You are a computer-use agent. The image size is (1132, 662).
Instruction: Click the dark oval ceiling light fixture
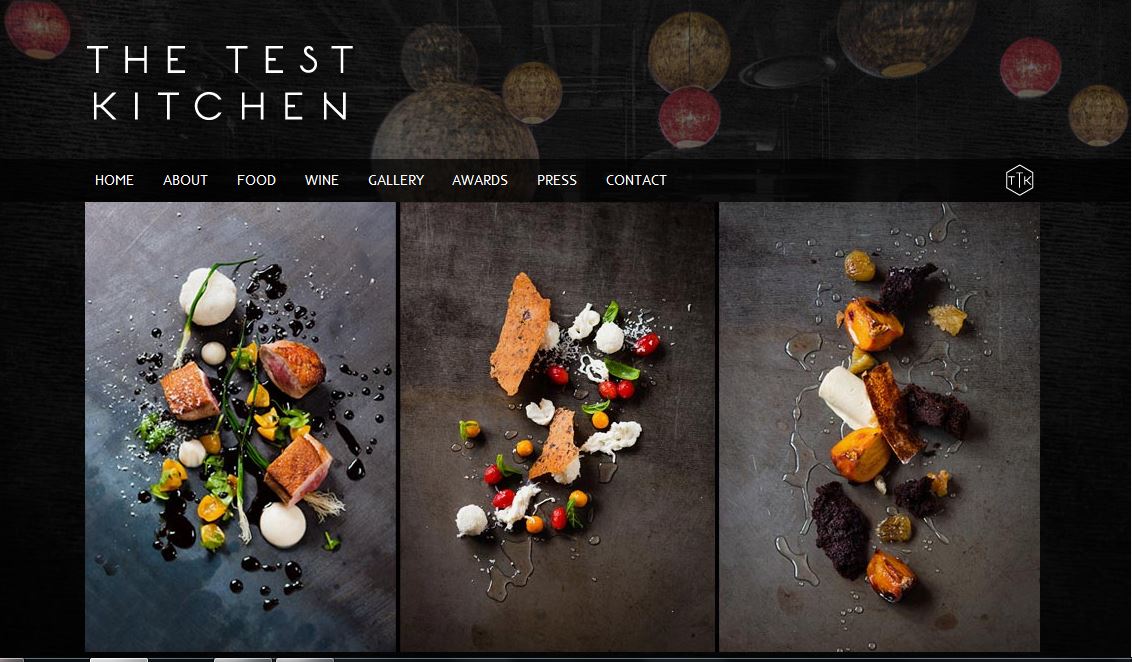pos(788,71)
